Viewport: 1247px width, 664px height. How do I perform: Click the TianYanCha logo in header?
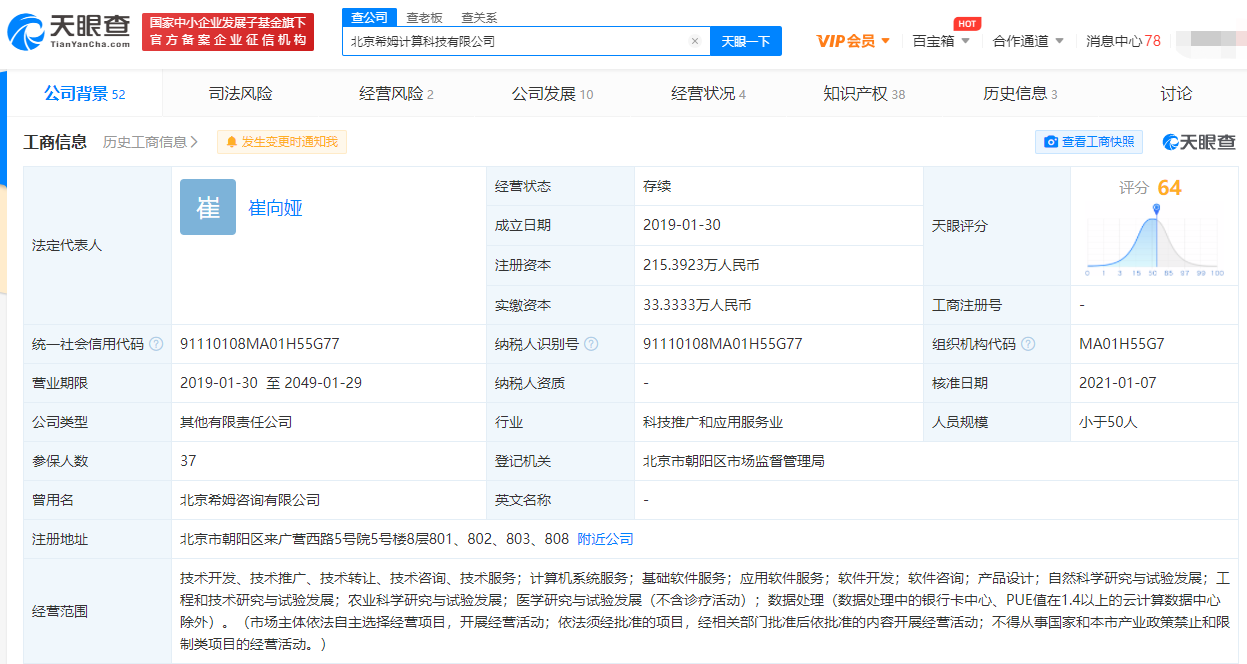point(68,31)
